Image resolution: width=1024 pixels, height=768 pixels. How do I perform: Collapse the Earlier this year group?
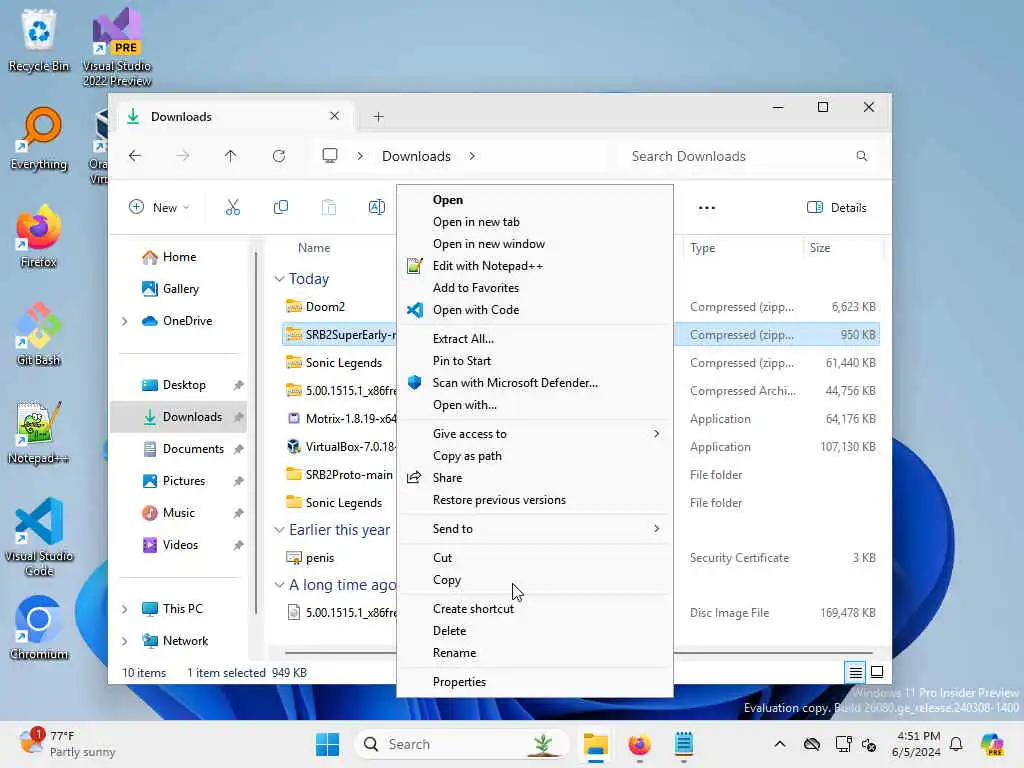tap(279, 530)
